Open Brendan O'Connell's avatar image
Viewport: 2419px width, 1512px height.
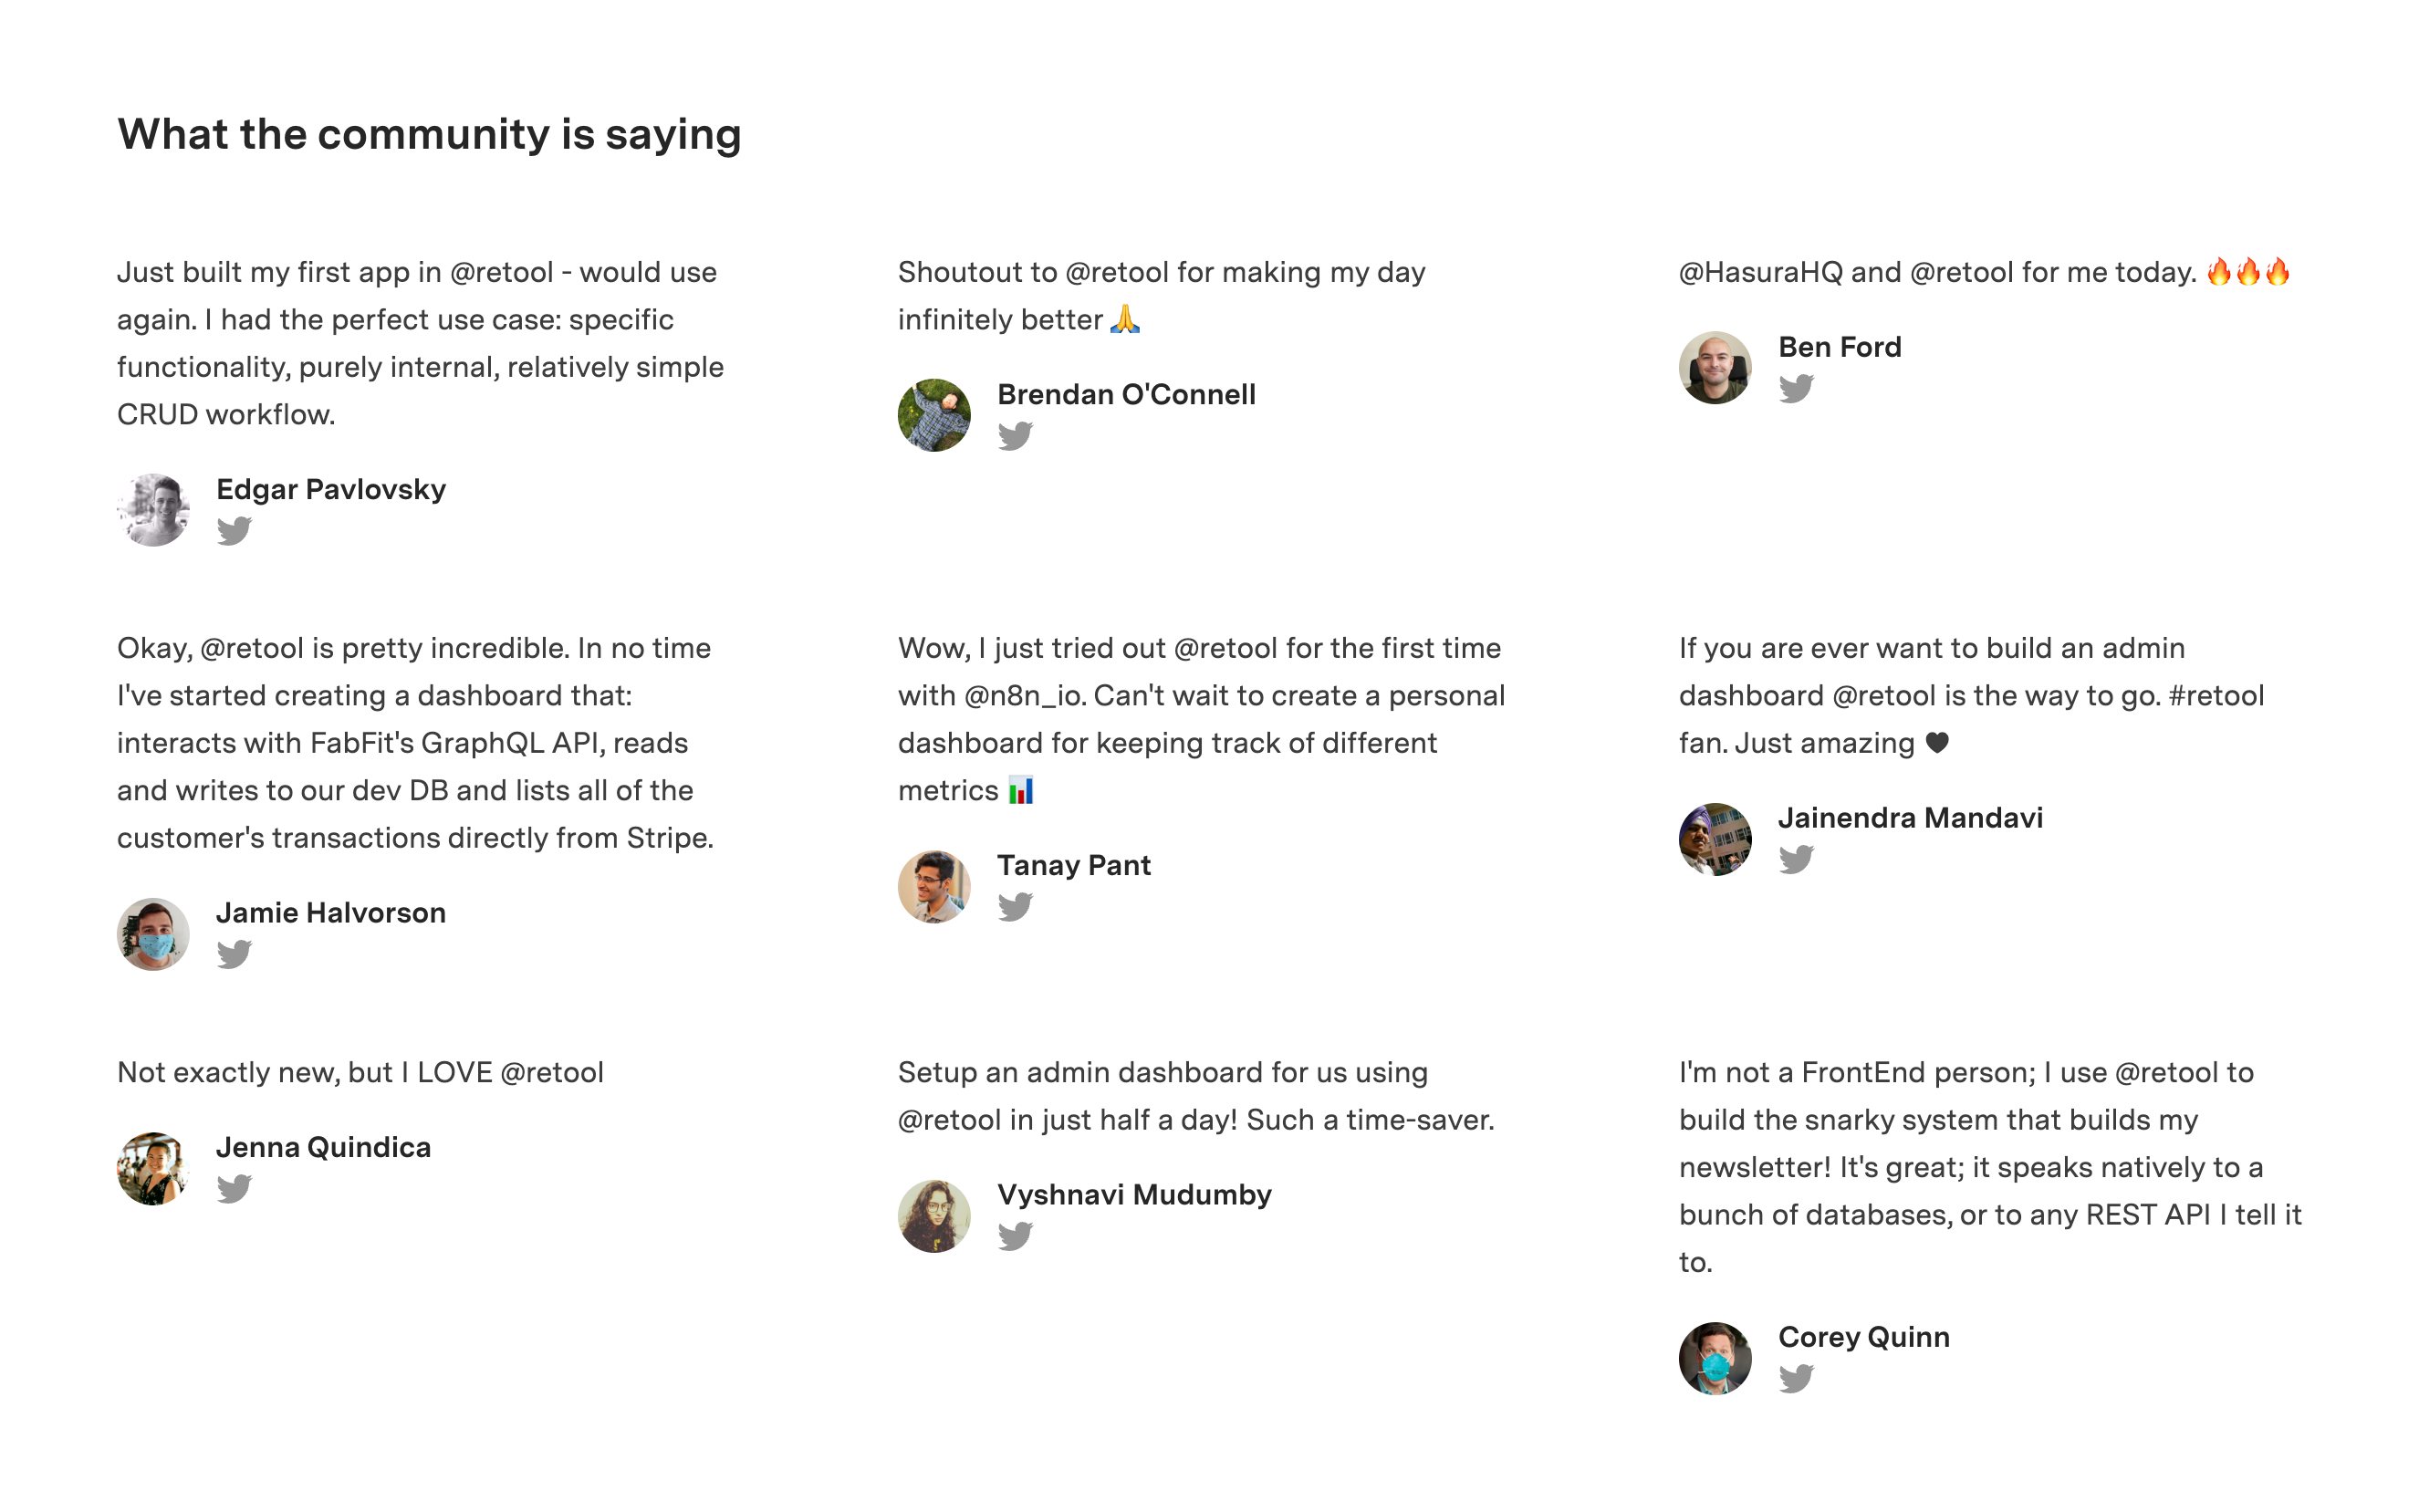934,415
